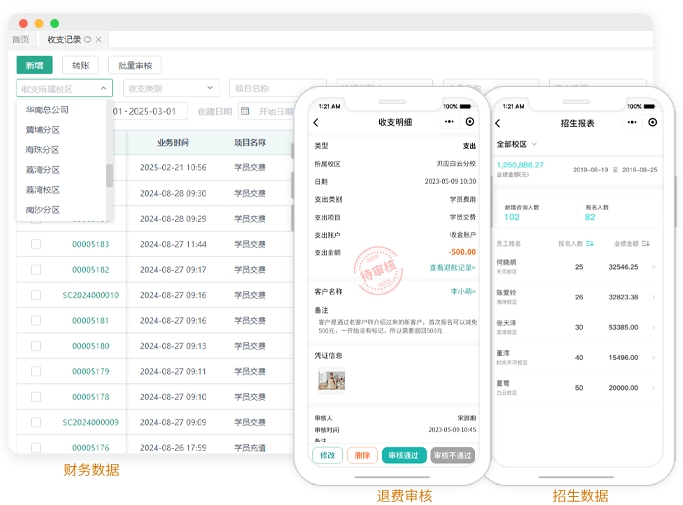Tick checkbox for record 00005181

coord(36,321)
